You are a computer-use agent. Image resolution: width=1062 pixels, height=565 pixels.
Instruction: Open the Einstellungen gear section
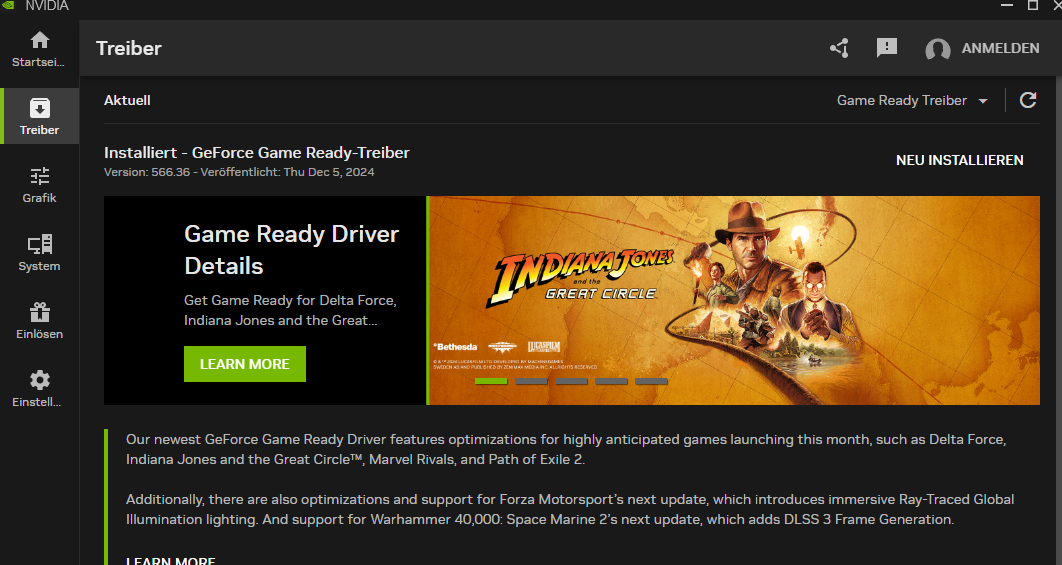[x=39, y=389]
